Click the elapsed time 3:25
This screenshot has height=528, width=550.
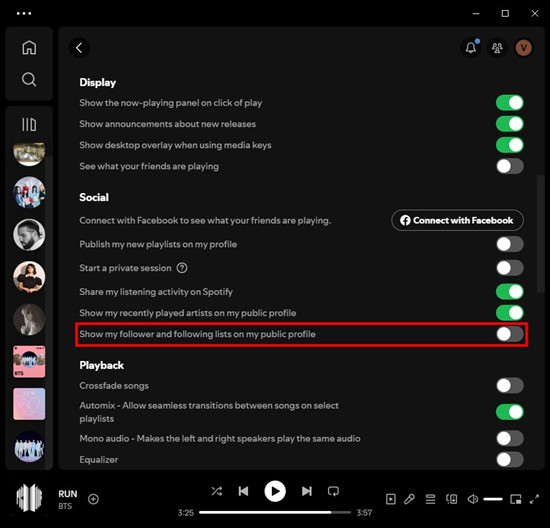(x=186, y=513)
